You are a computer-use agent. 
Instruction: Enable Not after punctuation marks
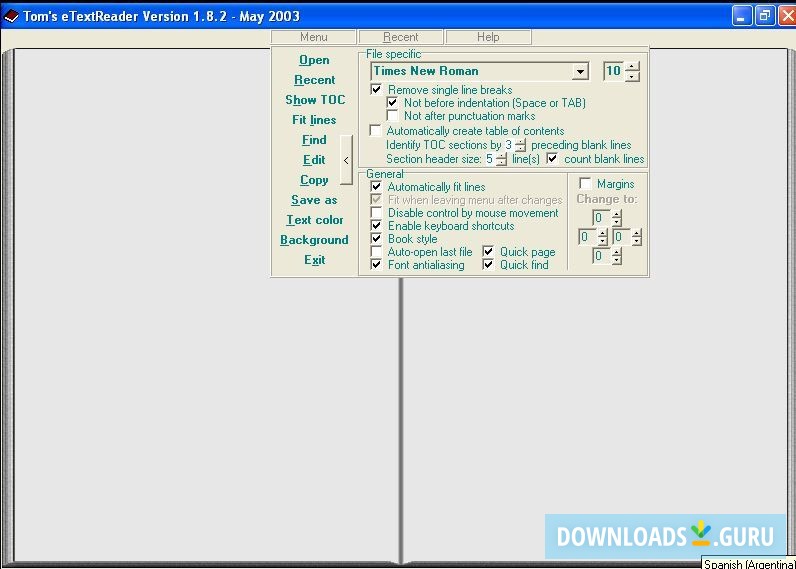[x=392, y=116]
